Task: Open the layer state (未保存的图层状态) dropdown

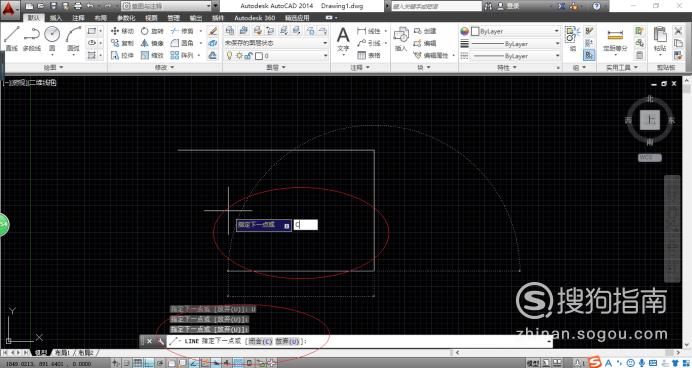Action: pyautogui.click(x=276, y=43)
